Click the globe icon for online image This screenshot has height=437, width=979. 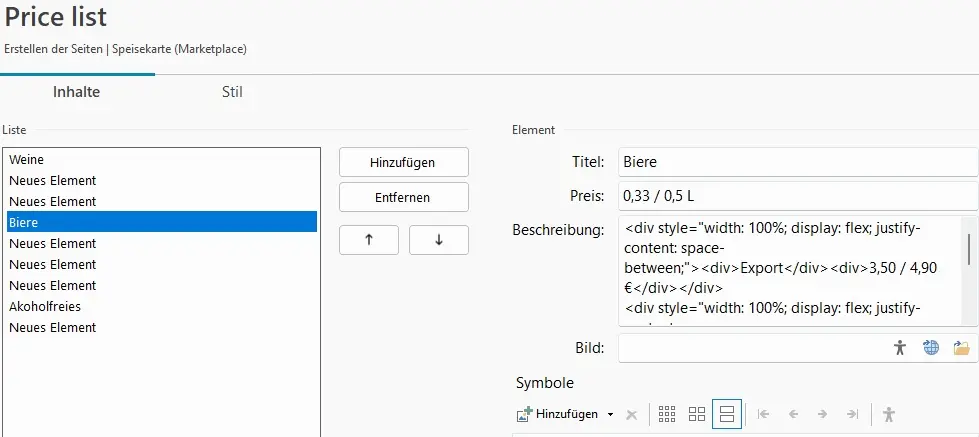tap(931, 348)
